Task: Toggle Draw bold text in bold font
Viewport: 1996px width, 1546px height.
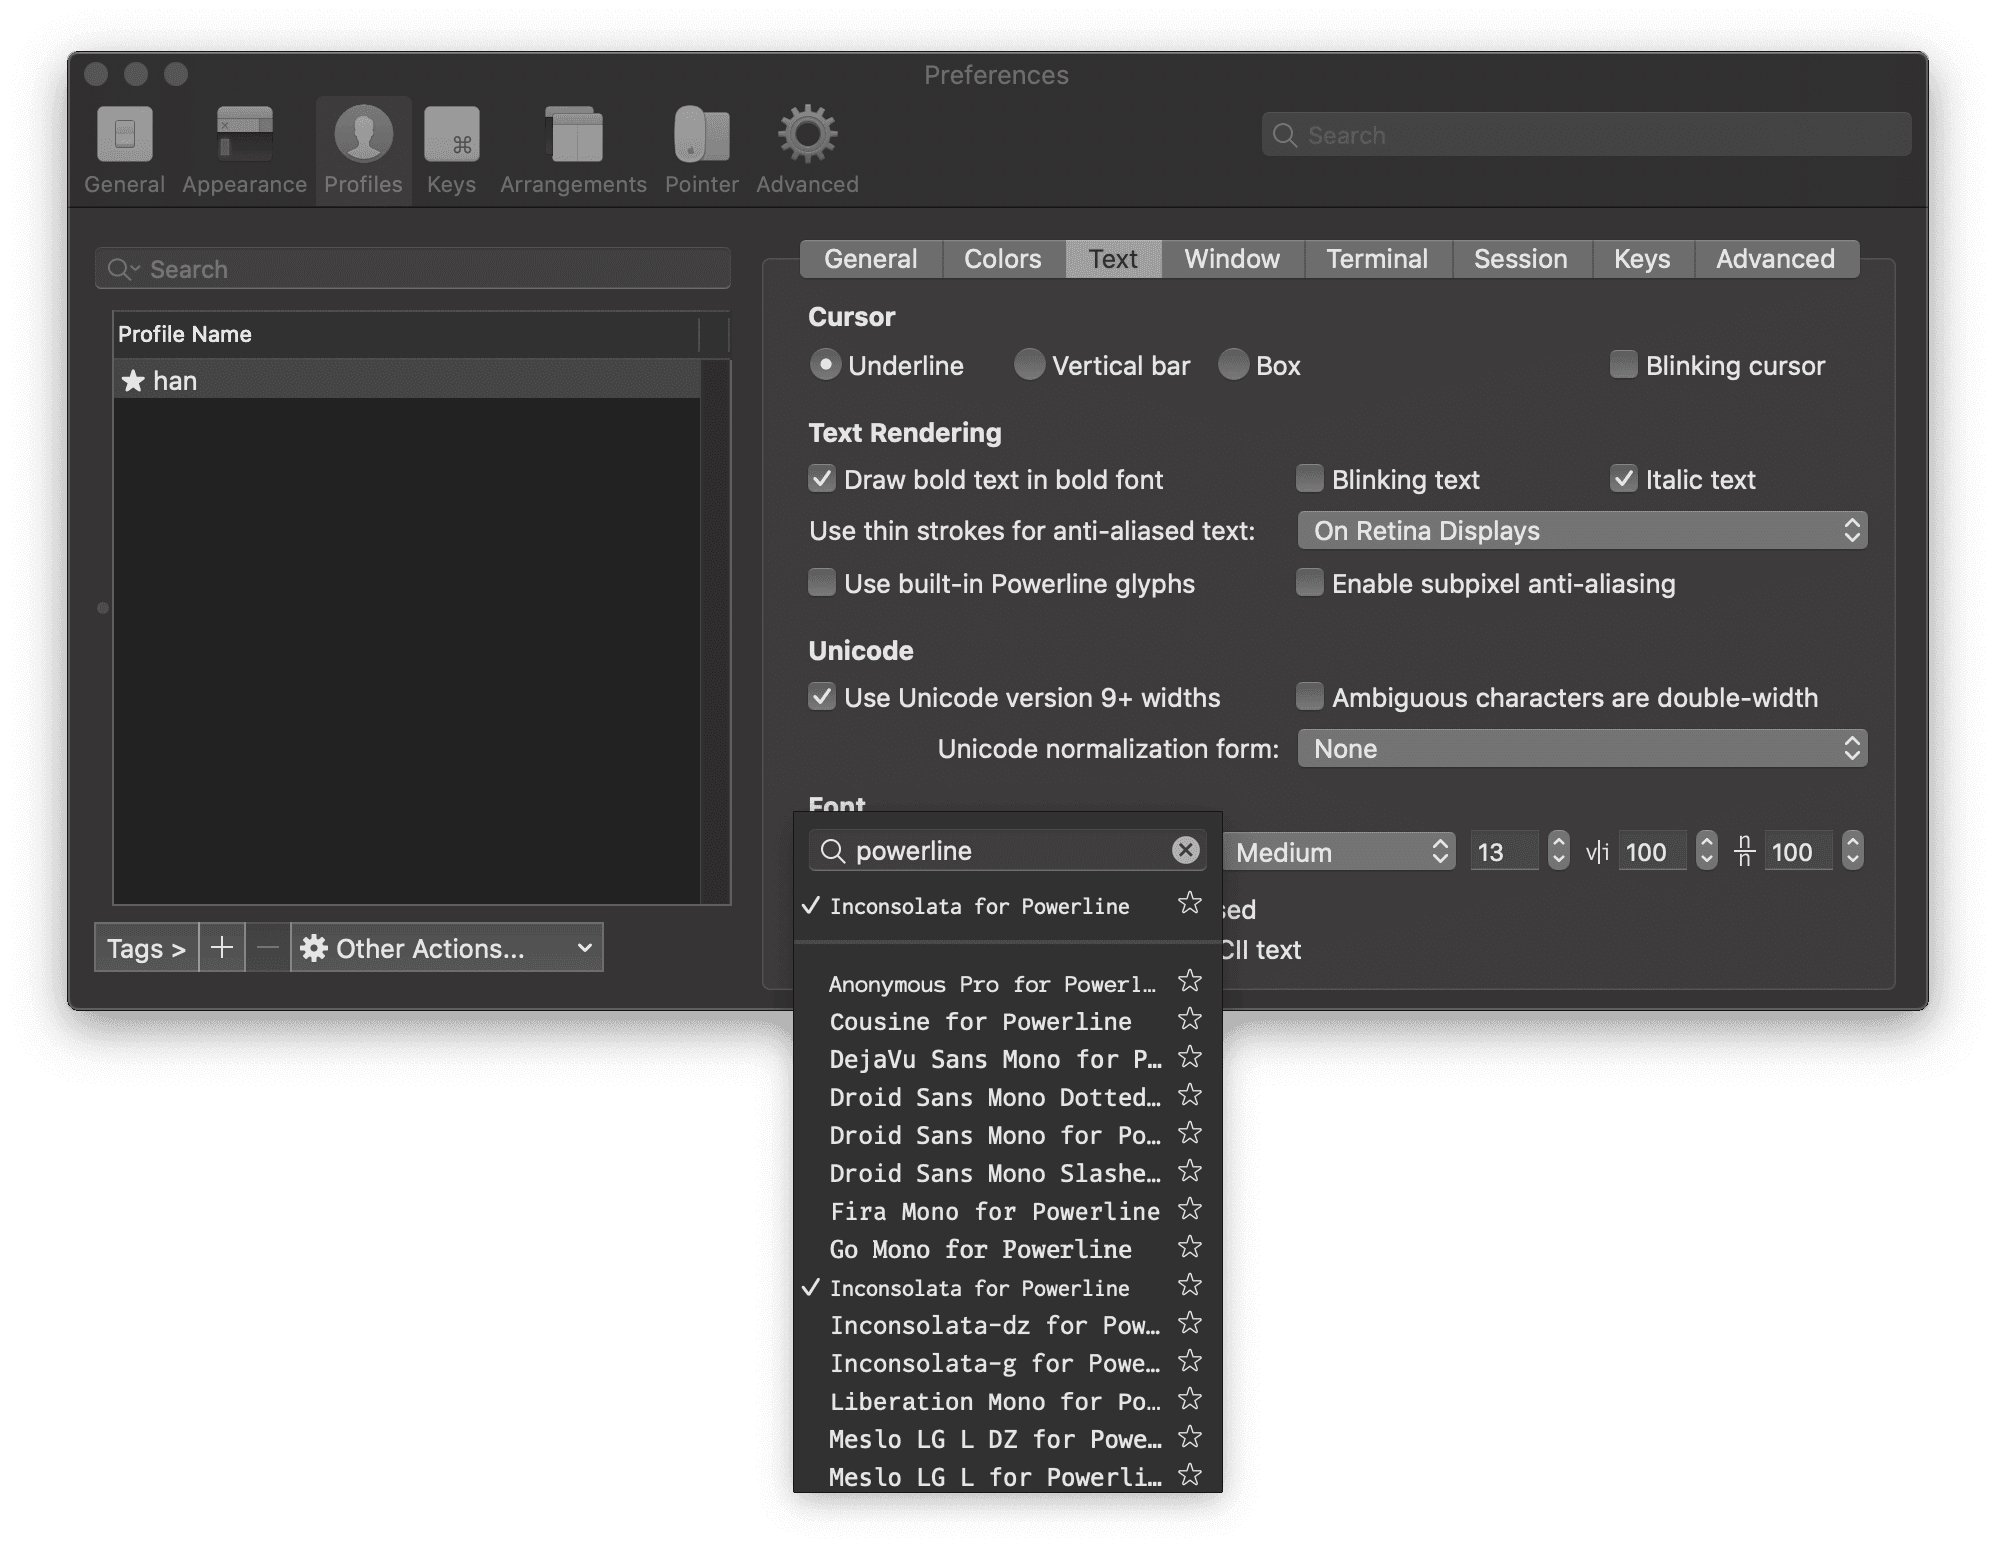Action: [x=821, y=479]
